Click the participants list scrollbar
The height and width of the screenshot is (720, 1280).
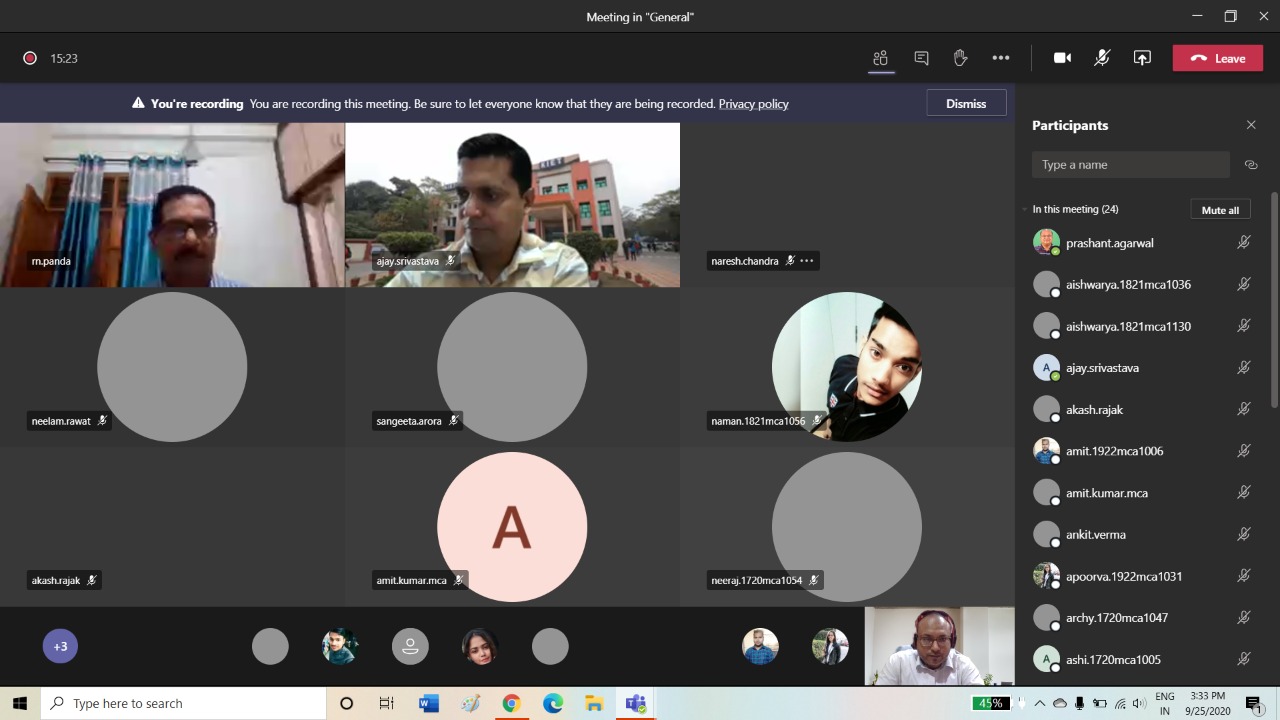coord(1274,300)
